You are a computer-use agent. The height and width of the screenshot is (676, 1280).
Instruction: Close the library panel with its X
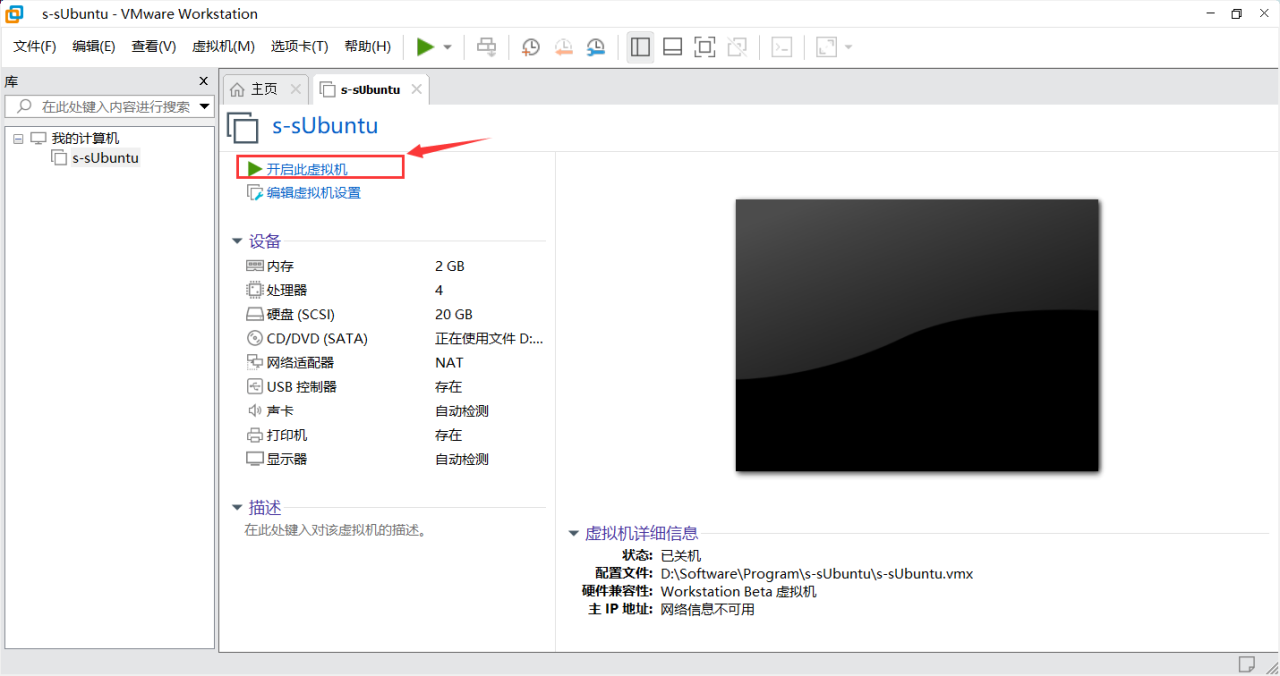click(204, 81)
